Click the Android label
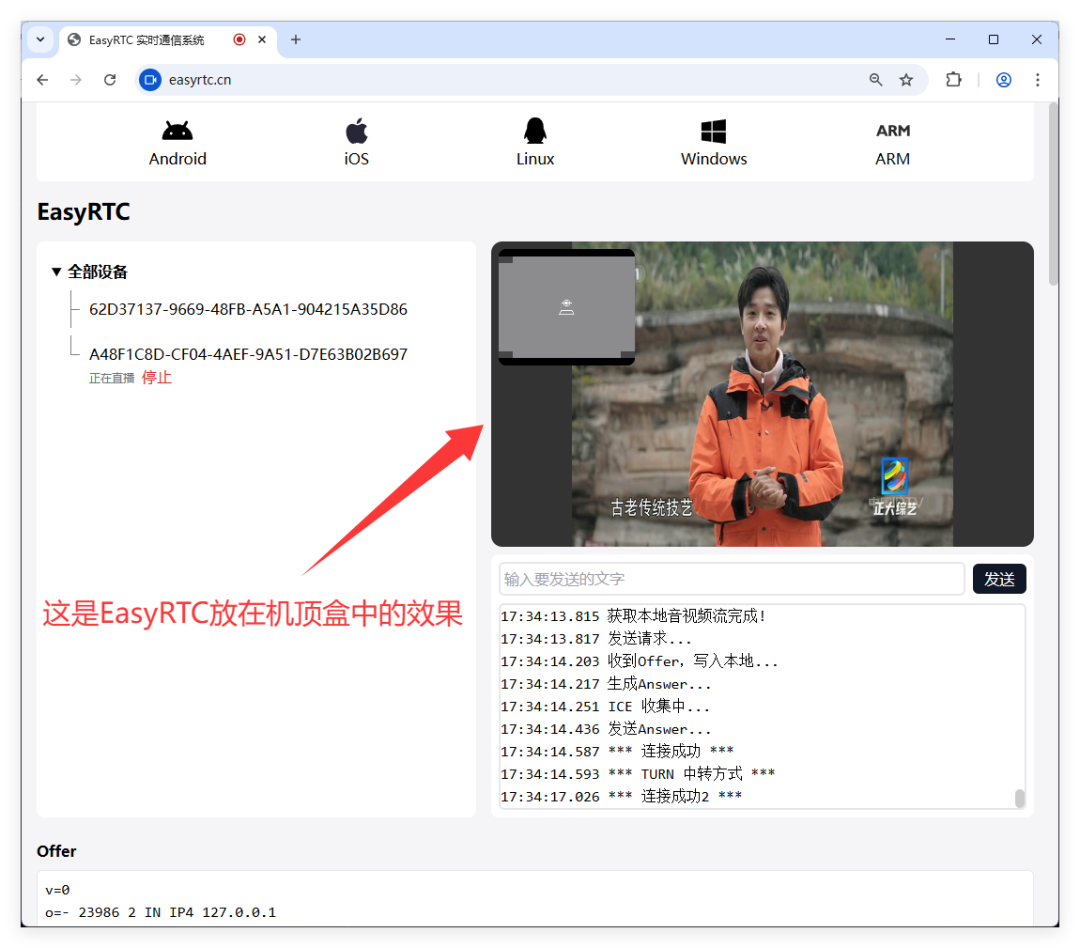1080x948 pixels. point(177,159)
